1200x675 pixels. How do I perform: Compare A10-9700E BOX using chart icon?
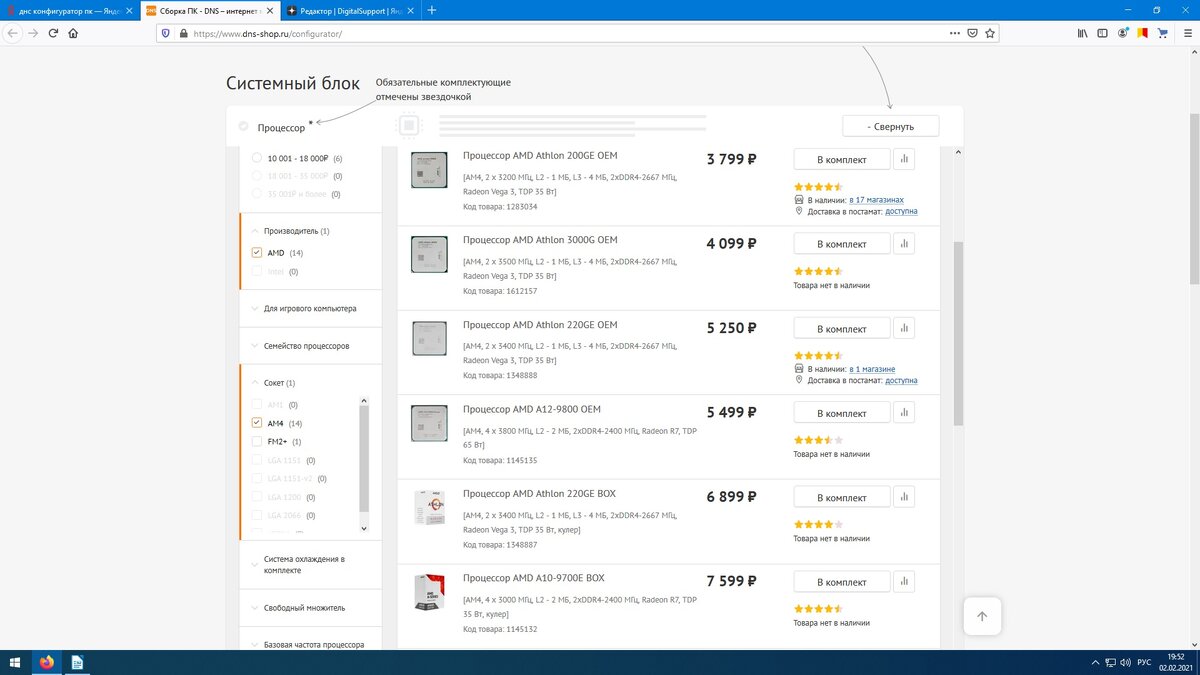(x=904, y=582)
